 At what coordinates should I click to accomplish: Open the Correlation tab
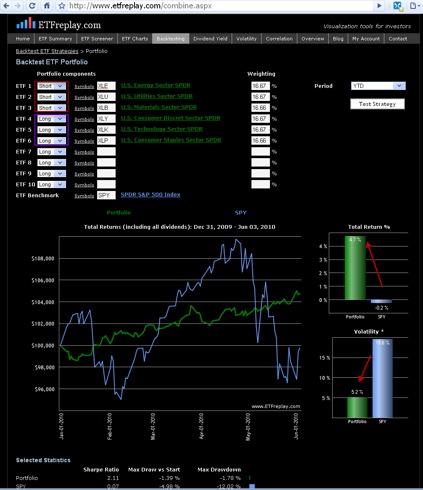coord(279,39)
